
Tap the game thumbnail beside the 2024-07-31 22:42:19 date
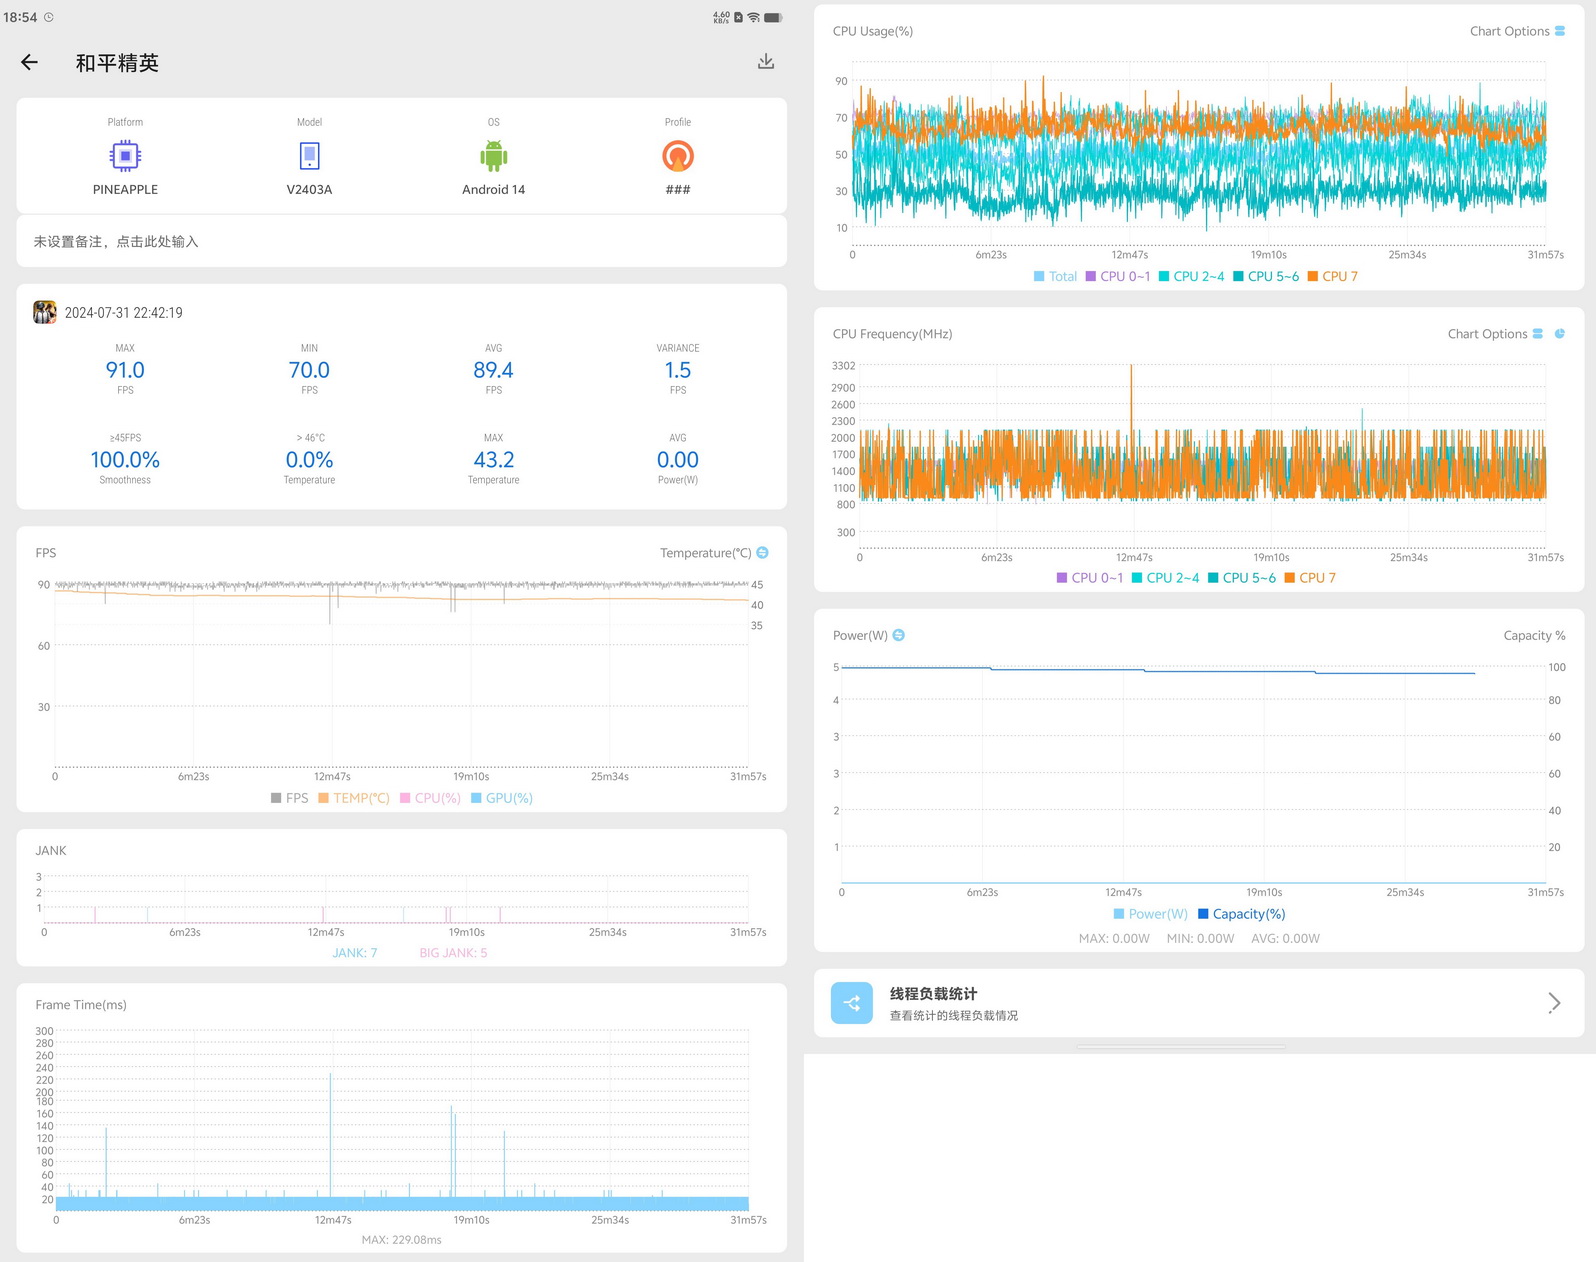click(44, 312)
